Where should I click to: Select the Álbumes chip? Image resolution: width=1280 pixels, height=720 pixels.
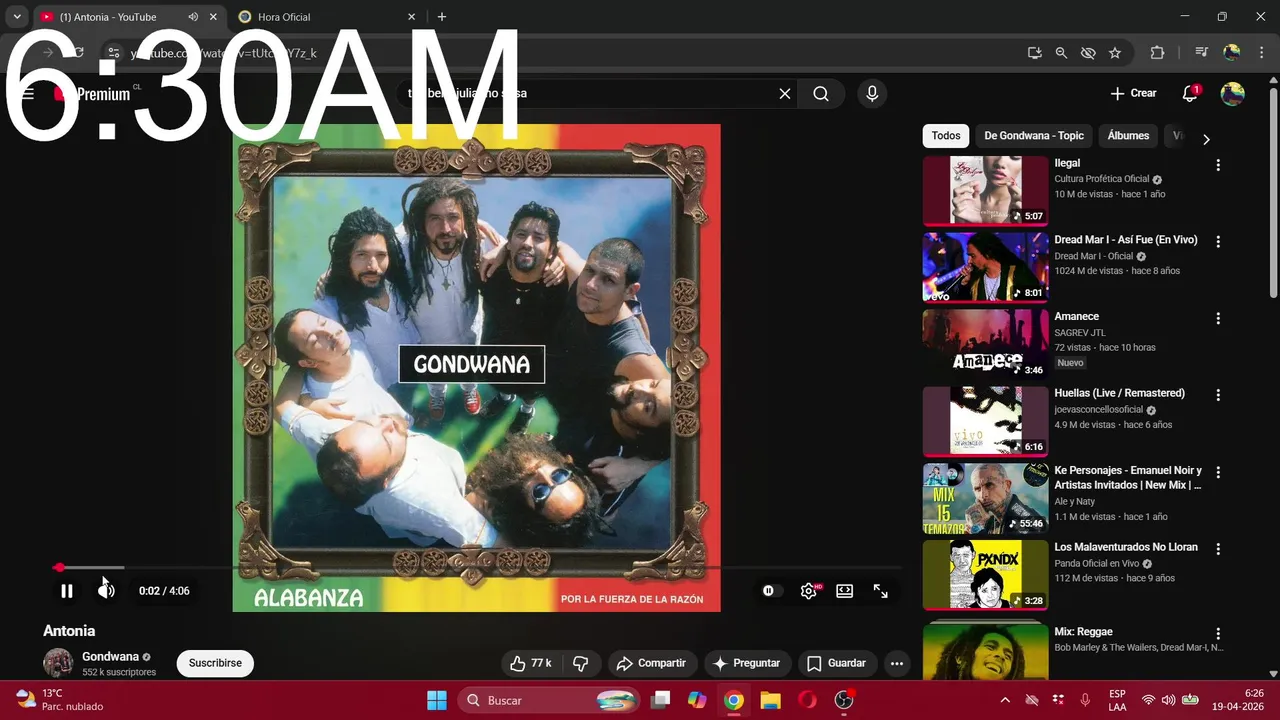point(1129,136)
